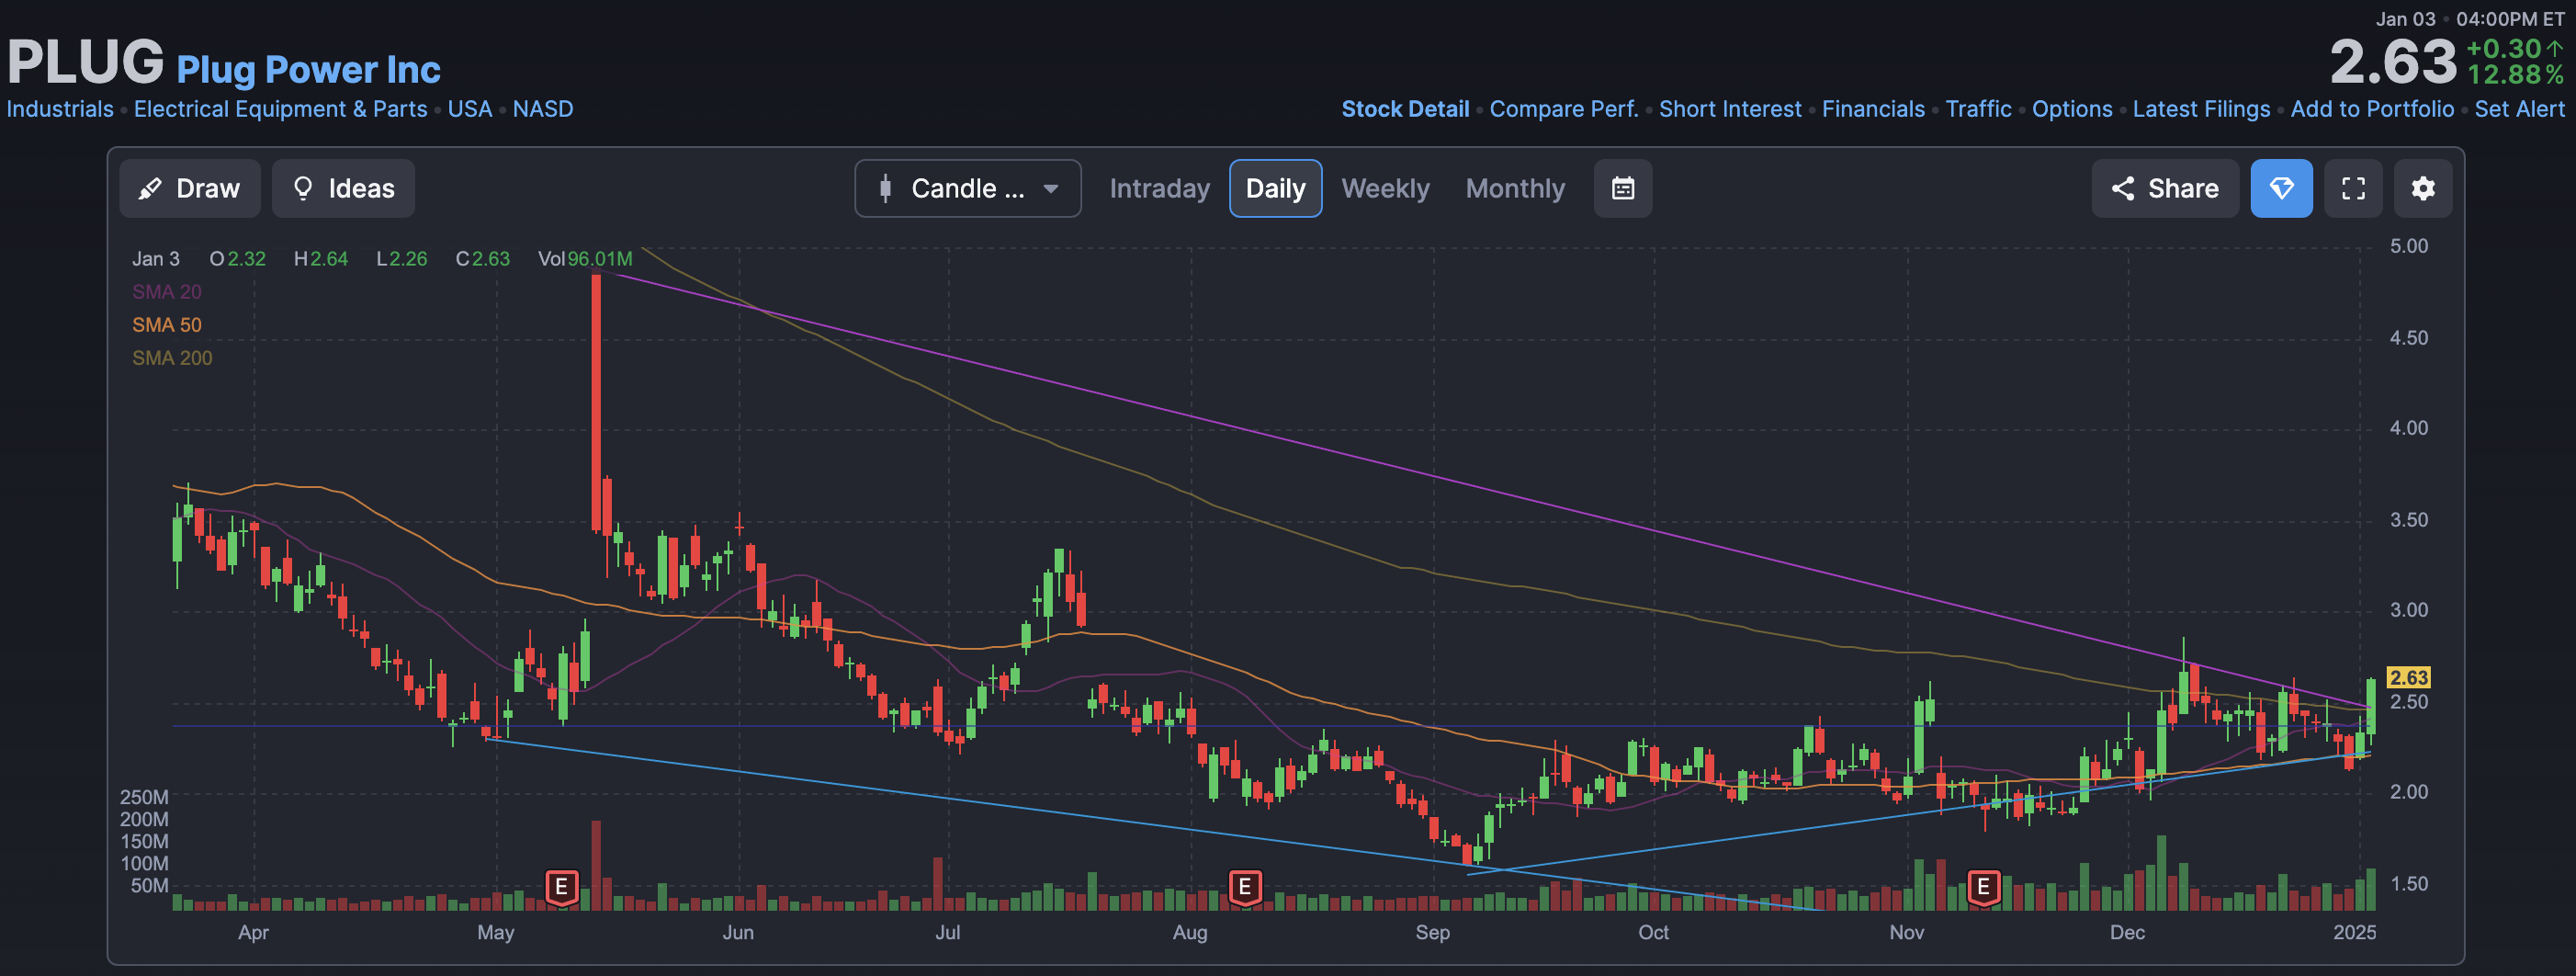
Task: Open the calendar date range picker
Action: [1622, 188]
